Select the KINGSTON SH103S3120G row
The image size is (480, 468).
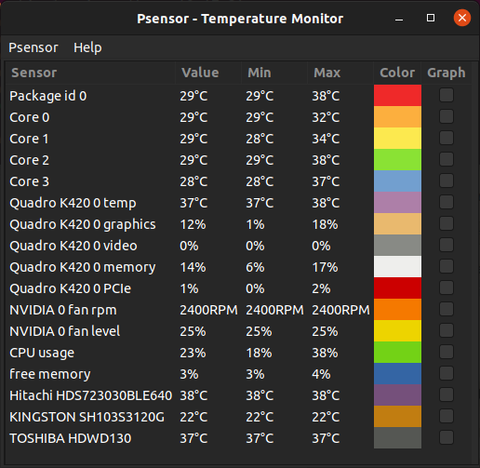(x=238, y=417)
